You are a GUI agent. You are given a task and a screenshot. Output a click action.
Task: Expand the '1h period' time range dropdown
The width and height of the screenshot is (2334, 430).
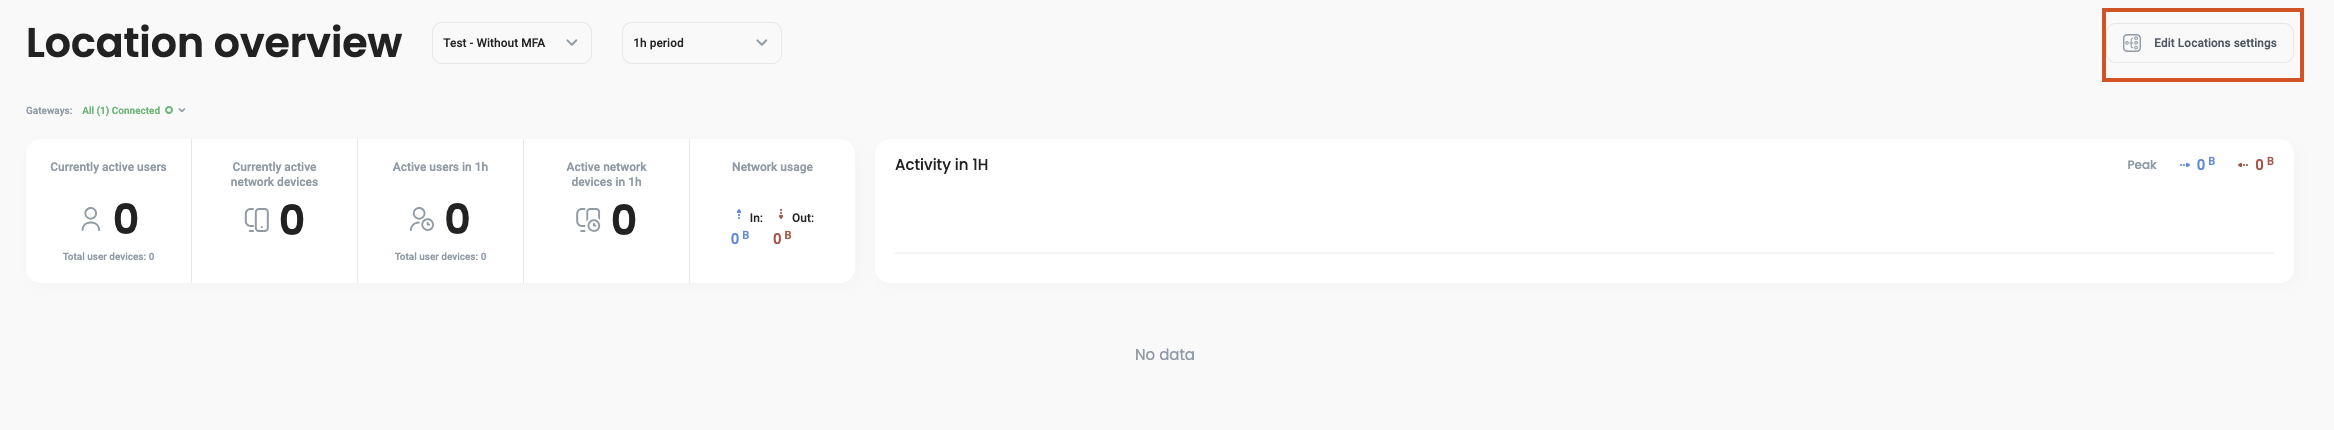[x=701, y=43]
